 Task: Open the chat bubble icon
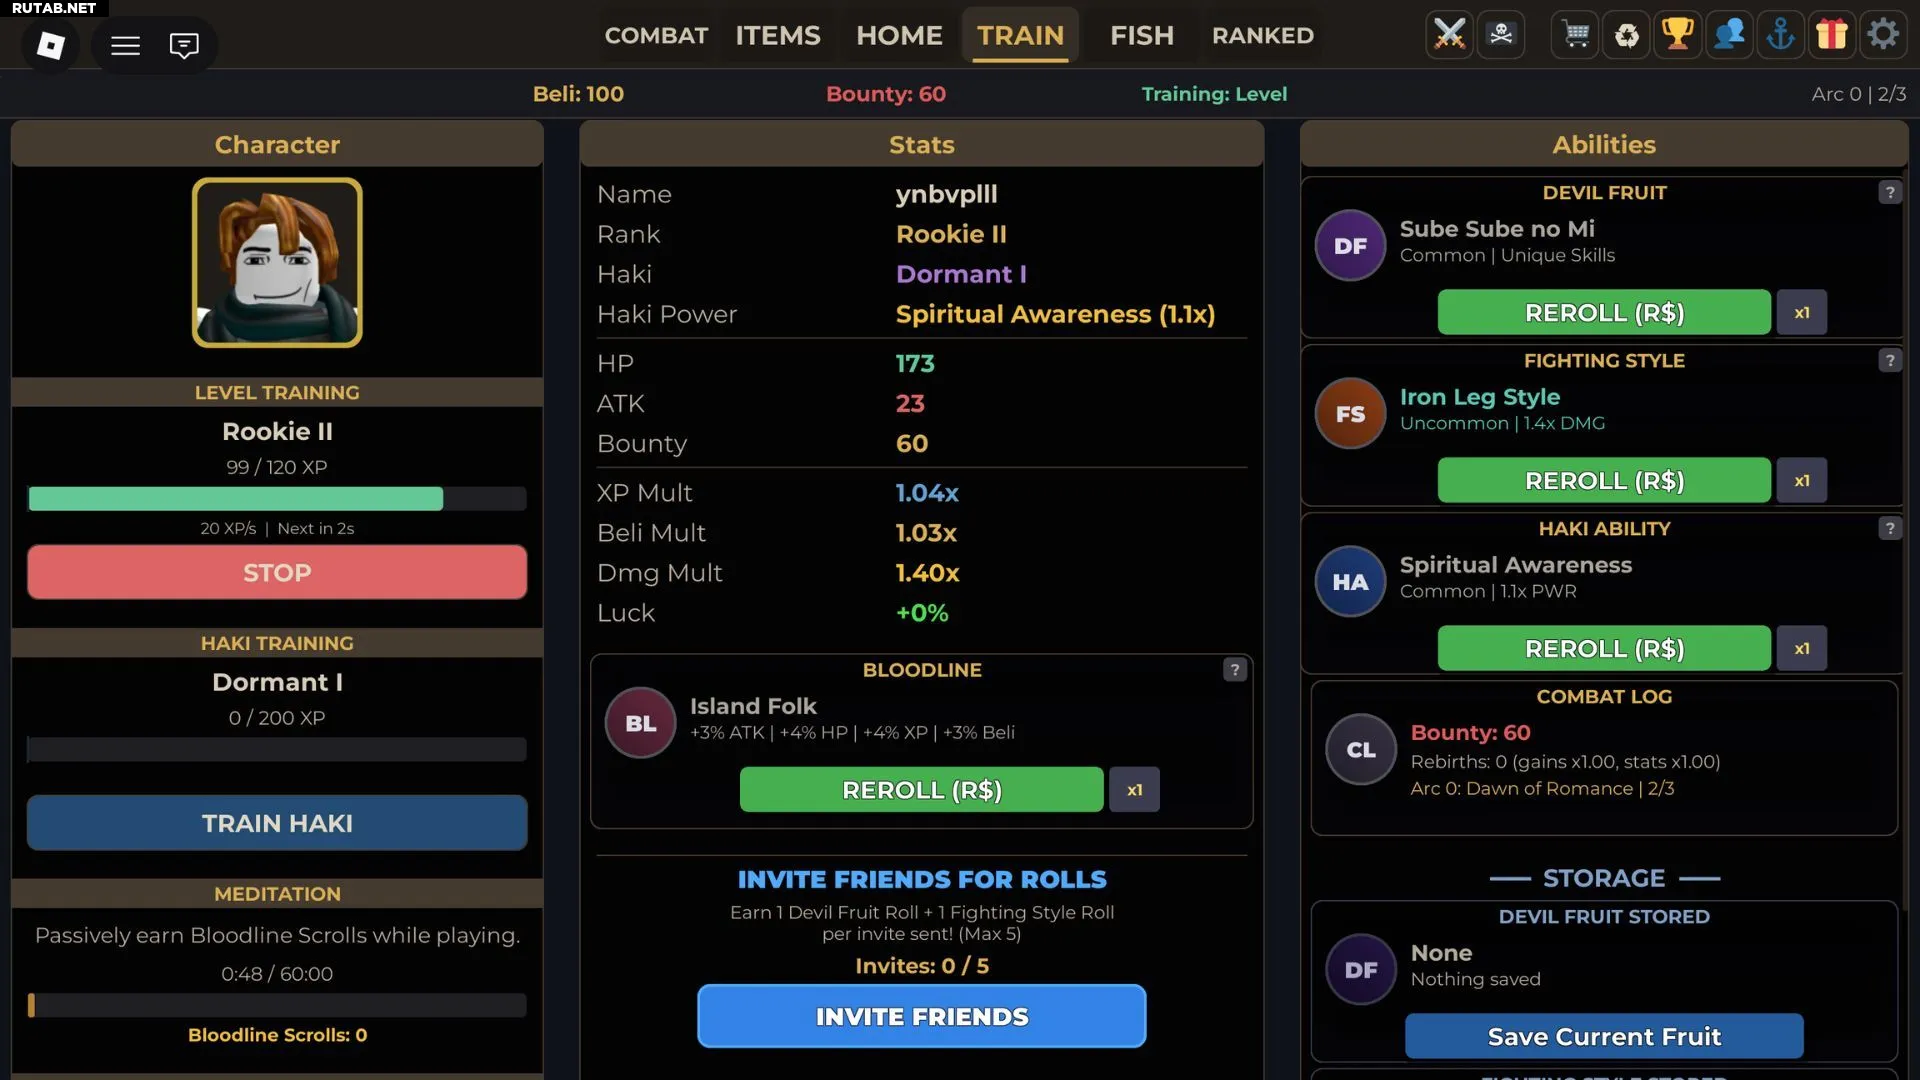pyautogui.click(x=184, y=45)
